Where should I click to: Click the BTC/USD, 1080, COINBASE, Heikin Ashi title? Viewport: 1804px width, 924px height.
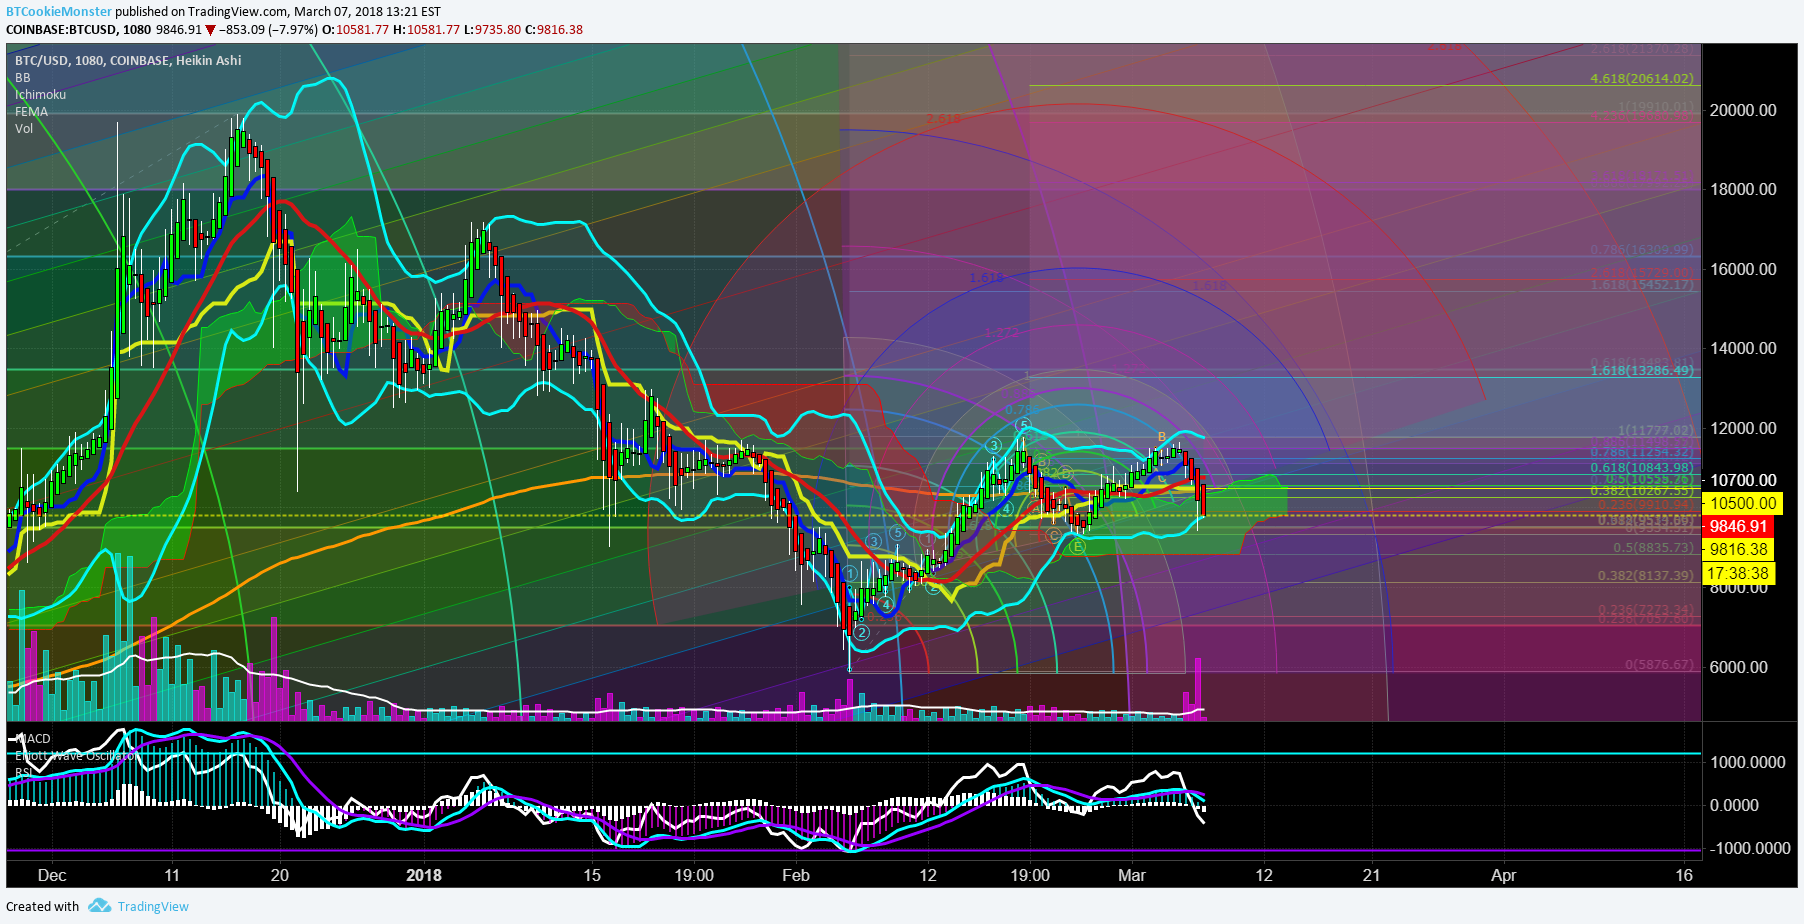(128, 60)
